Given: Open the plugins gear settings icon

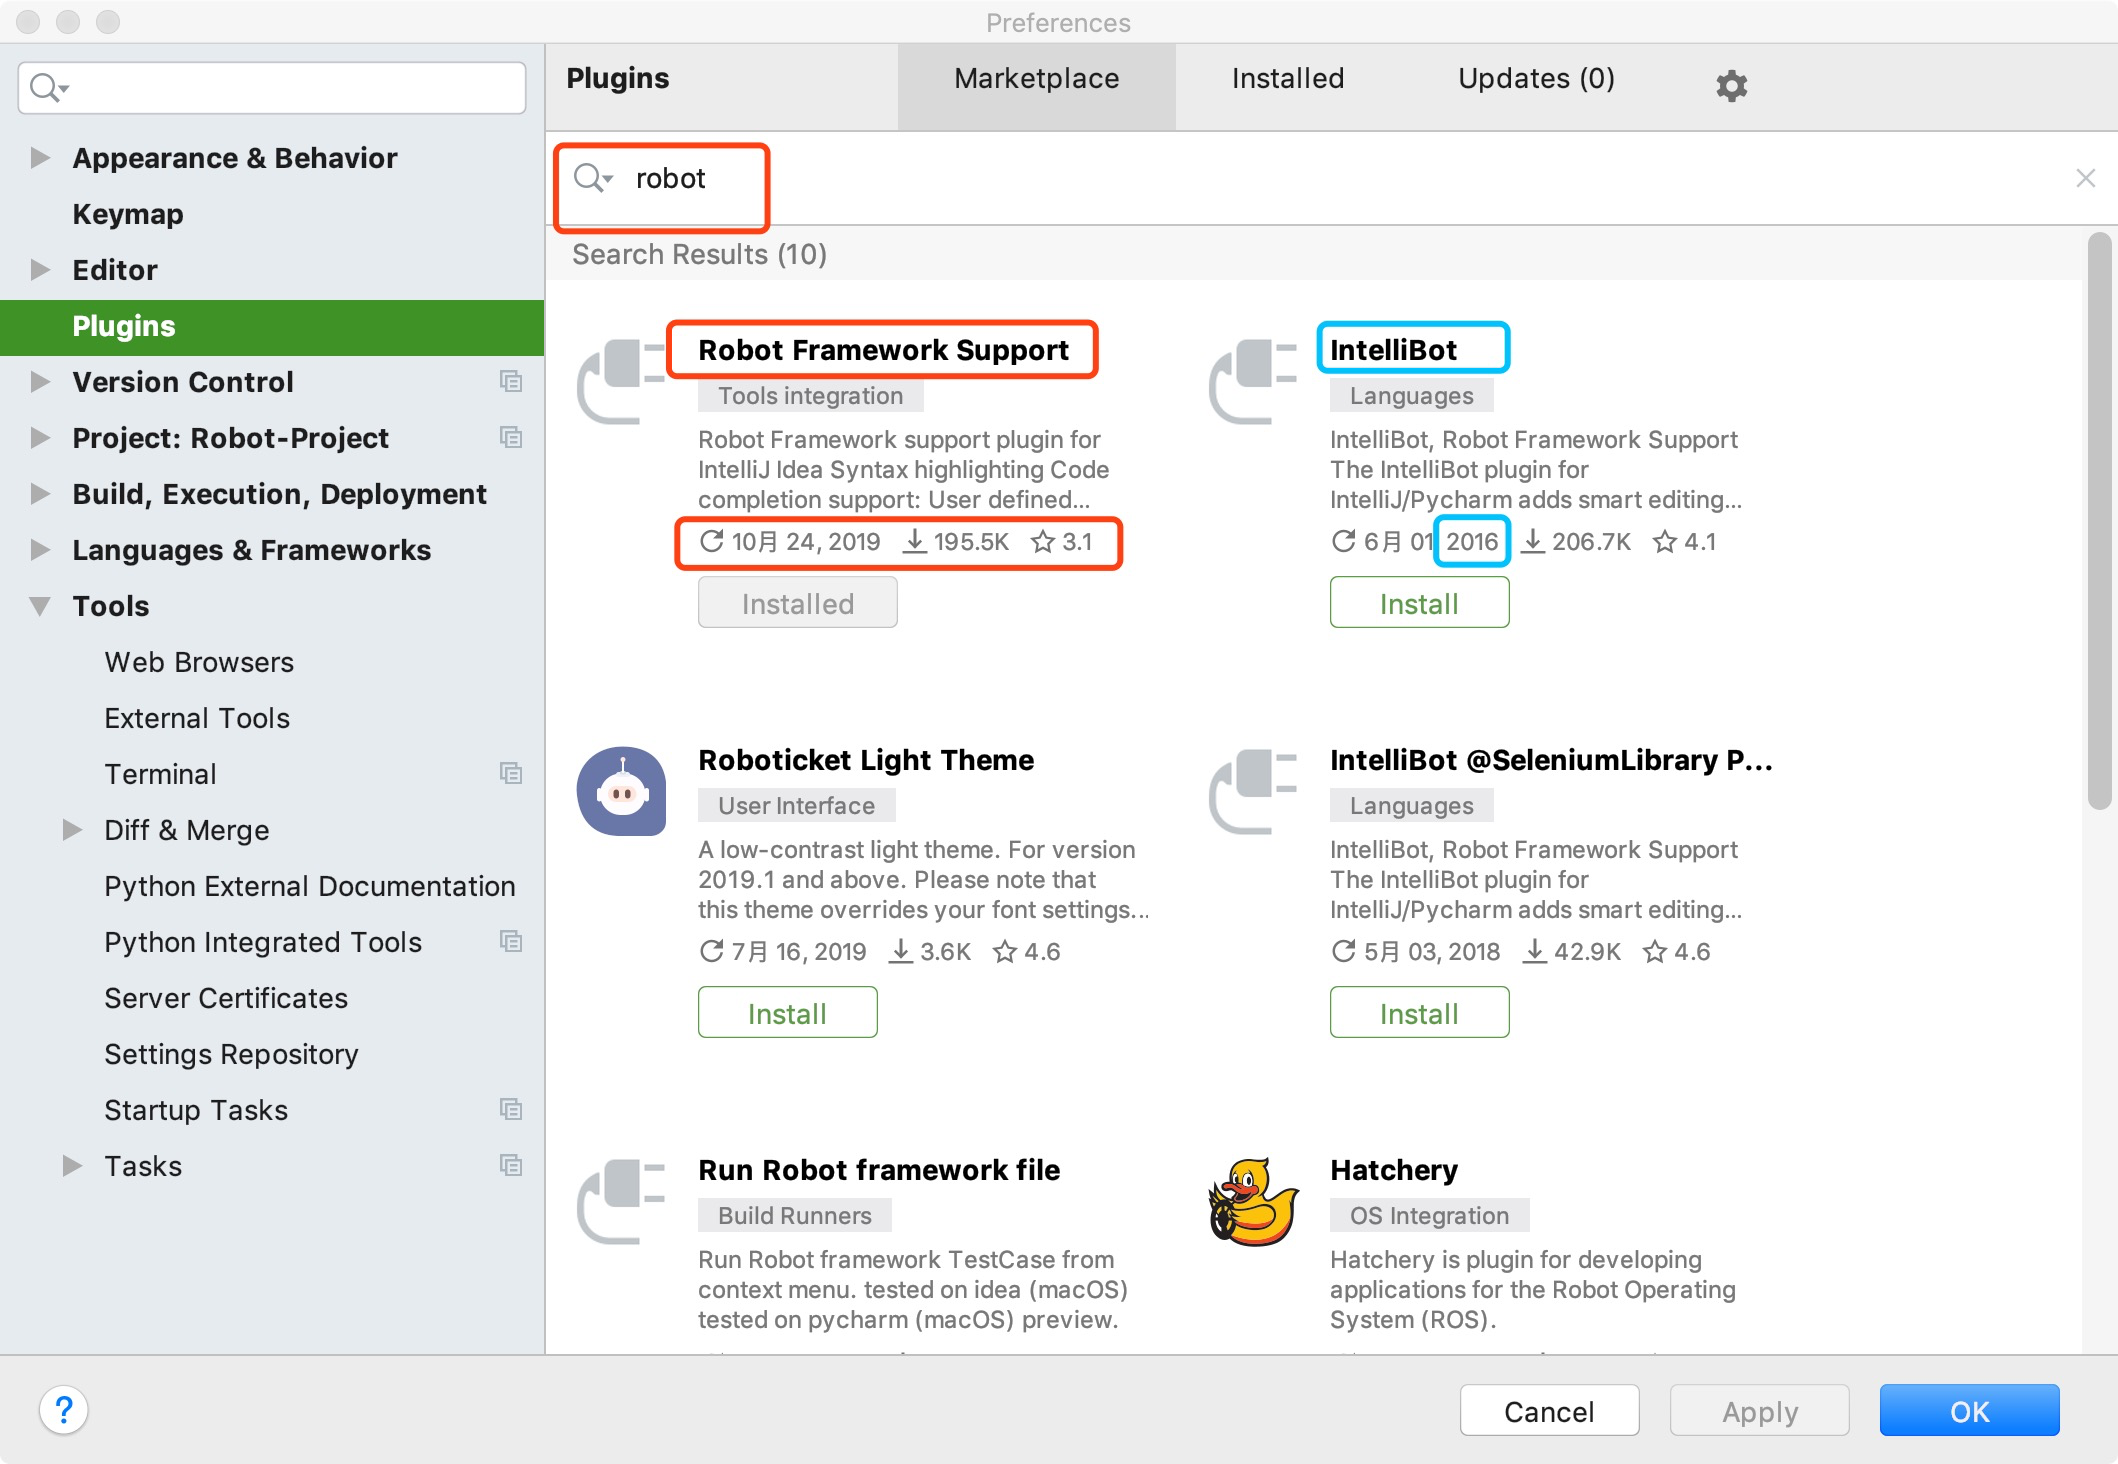Looking at the screenshot, I should click(x=1731, y=86).
